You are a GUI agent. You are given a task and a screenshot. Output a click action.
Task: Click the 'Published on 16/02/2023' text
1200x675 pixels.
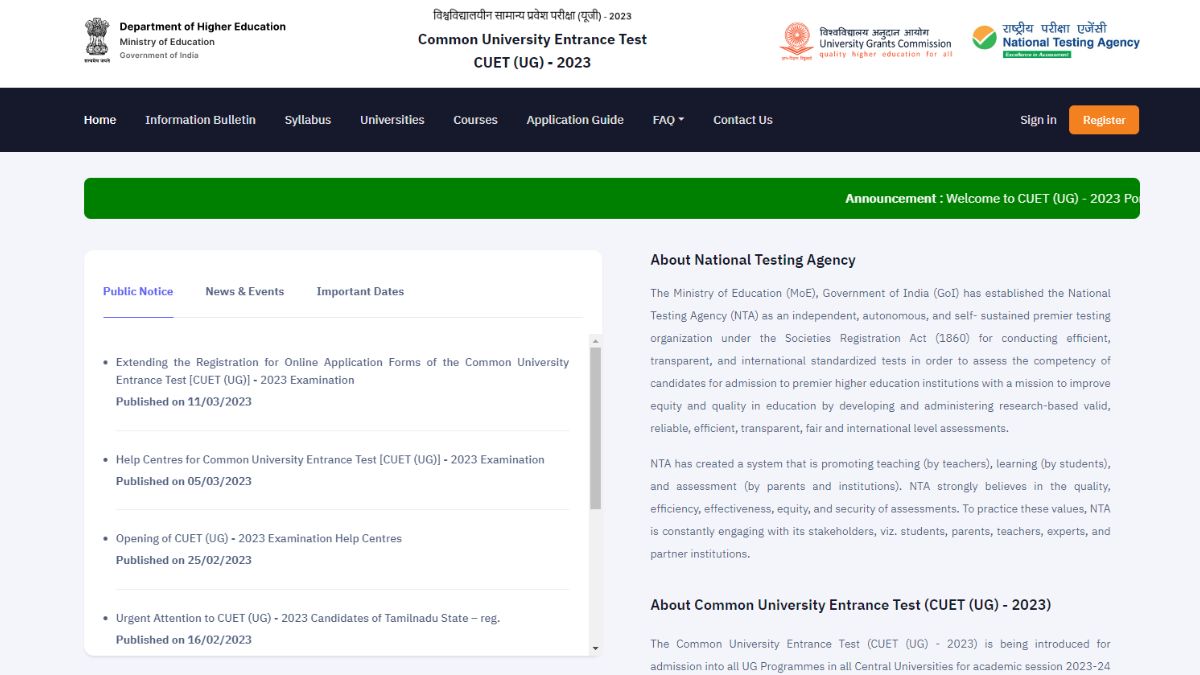tap(184, 640)
